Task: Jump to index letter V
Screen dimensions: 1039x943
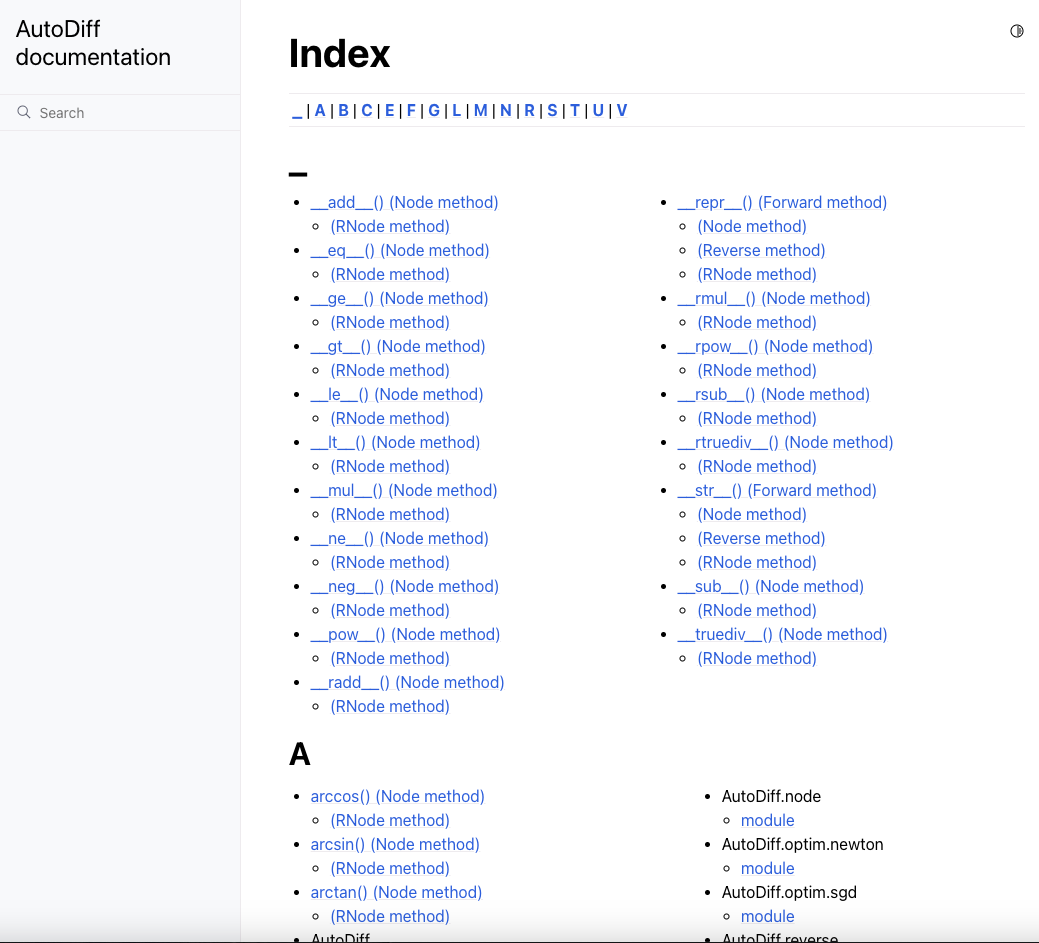Action: click(x=622, y=111)
